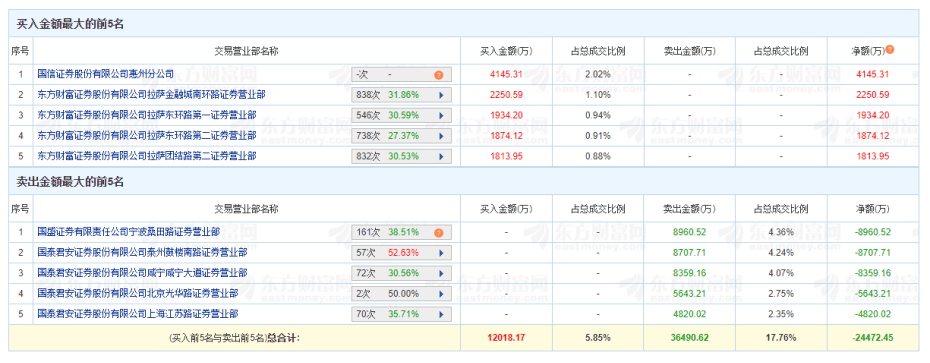The image size is (930, 363).
Task: Open arrow next to 832次 30.53%
Action: 440,157
